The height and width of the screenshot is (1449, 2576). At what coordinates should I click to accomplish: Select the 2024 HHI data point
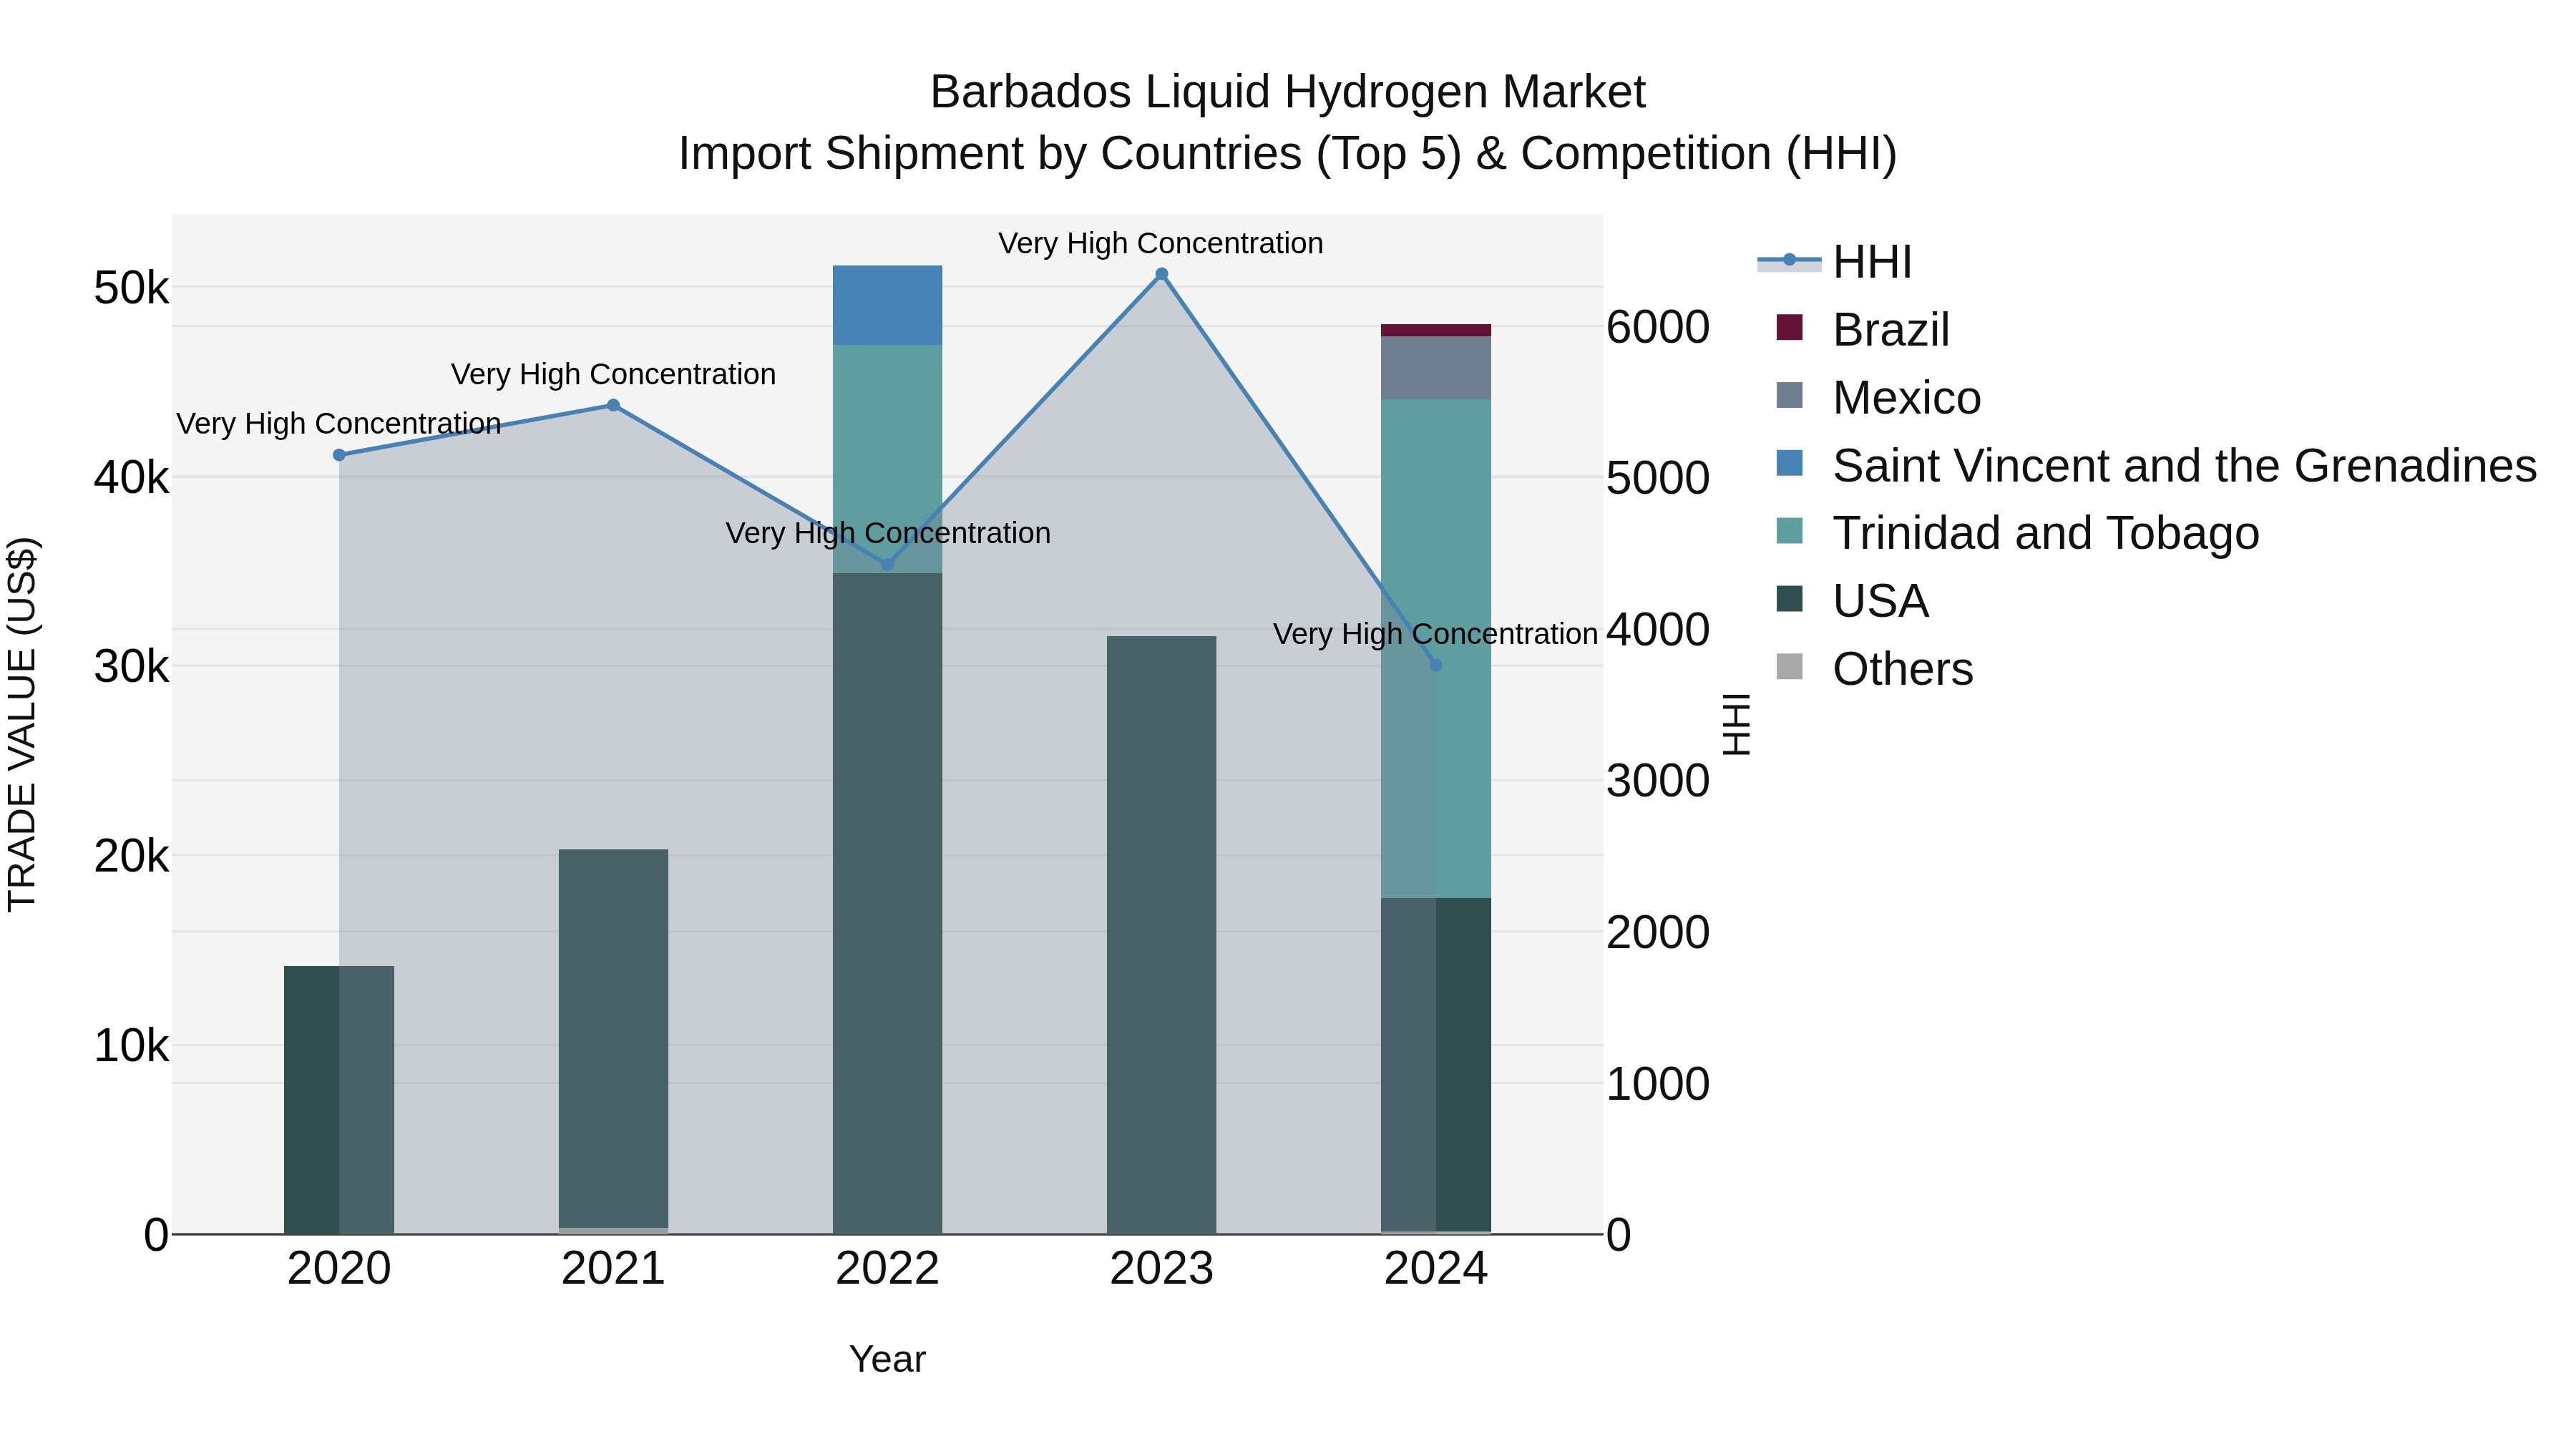[1436, 665]
